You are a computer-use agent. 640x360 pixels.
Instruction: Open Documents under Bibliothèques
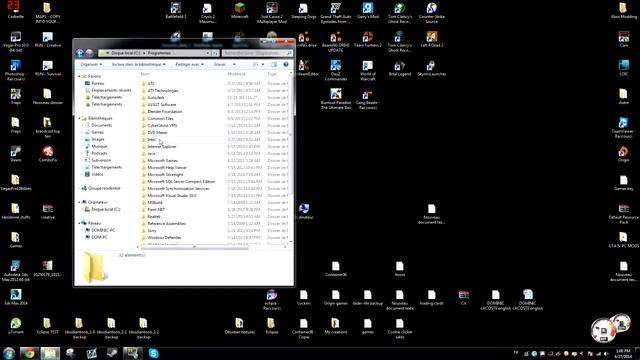(102, 125)
